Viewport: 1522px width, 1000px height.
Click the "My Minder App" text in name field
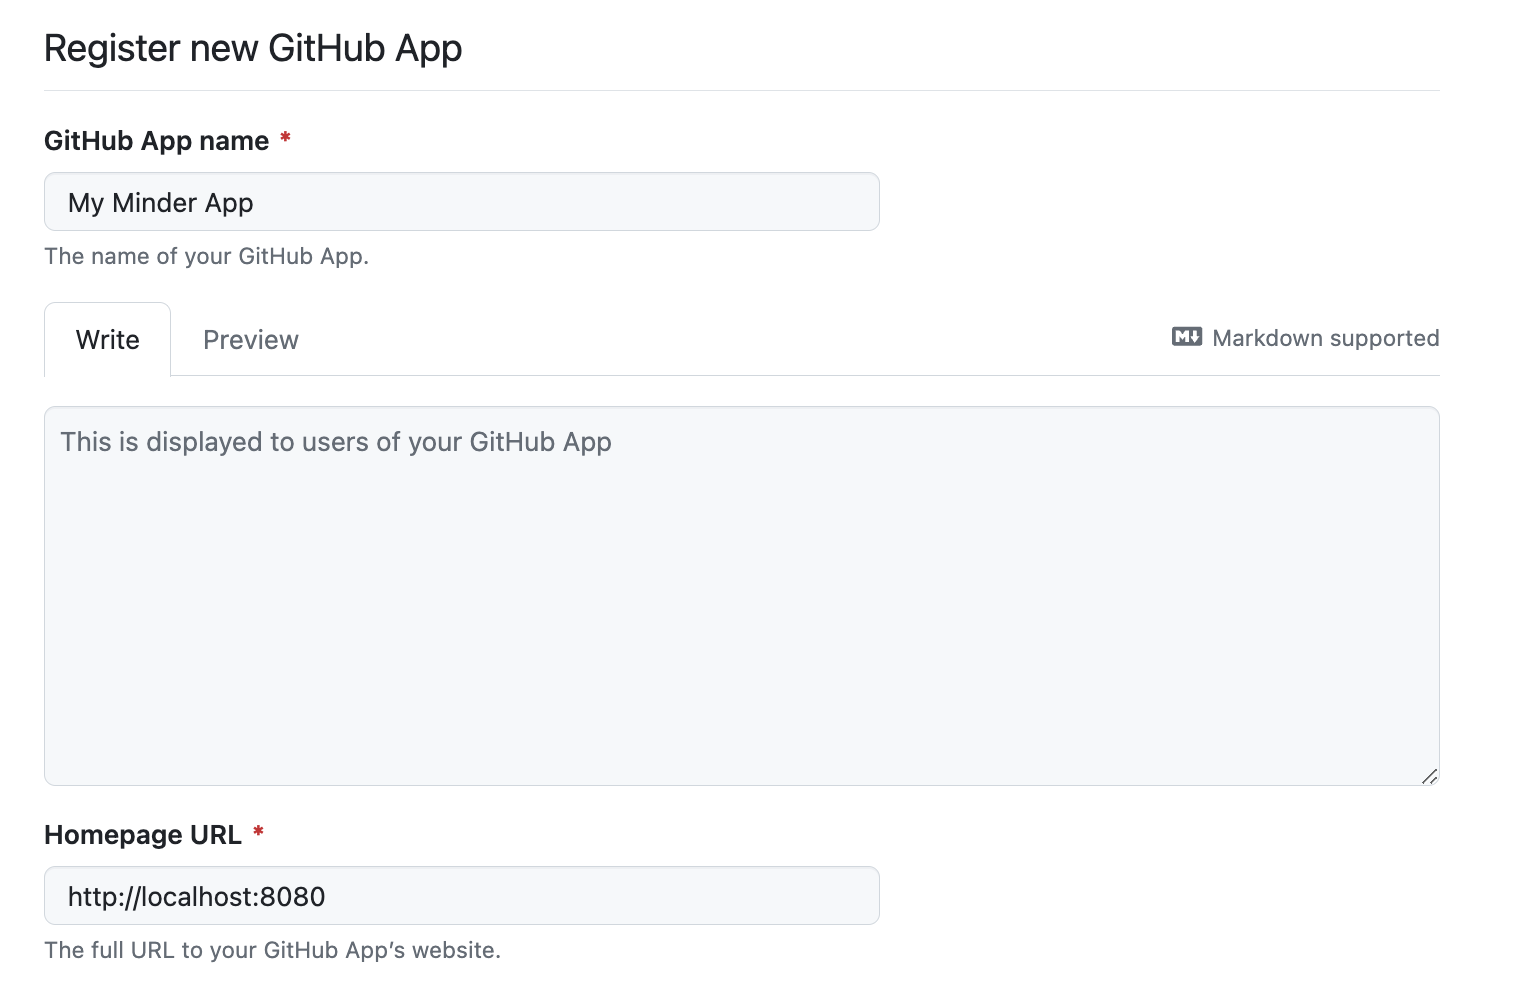(160, 203)
